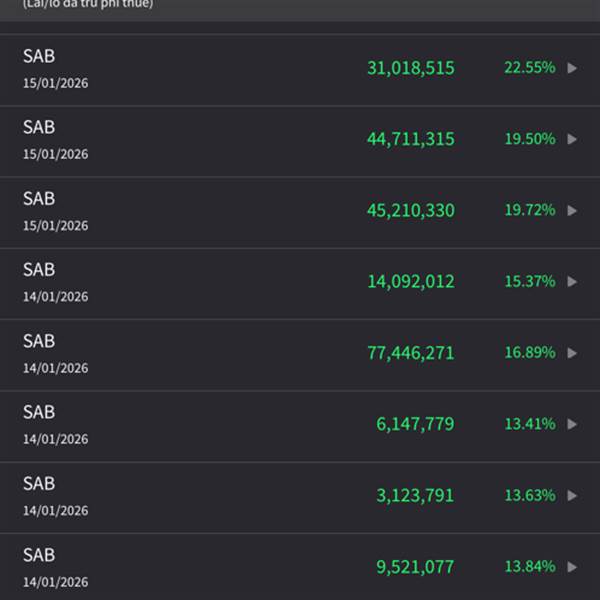Screen dimensions: 600x600
Task: Open the 14,092,012 profit entry
Action: pos(410,282)
